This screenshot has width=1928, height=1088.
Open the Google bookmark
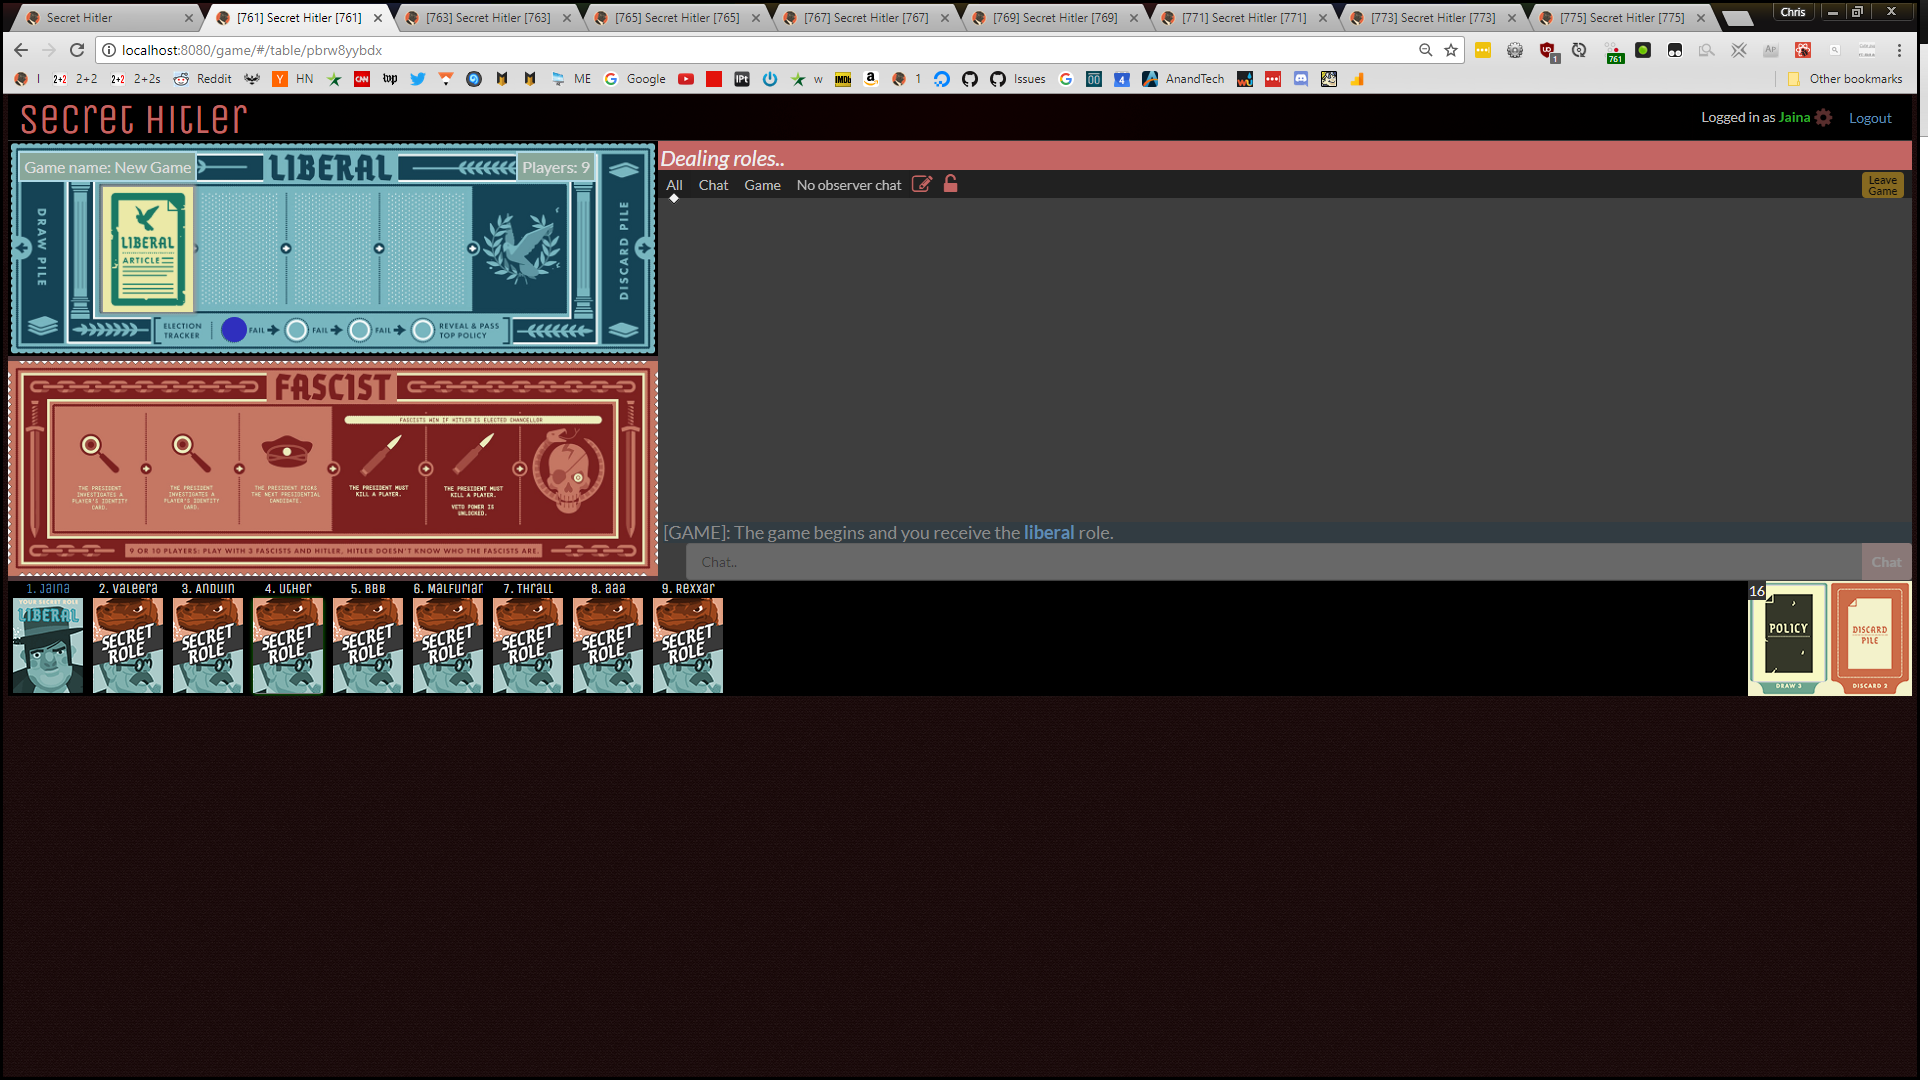point(635,79)
